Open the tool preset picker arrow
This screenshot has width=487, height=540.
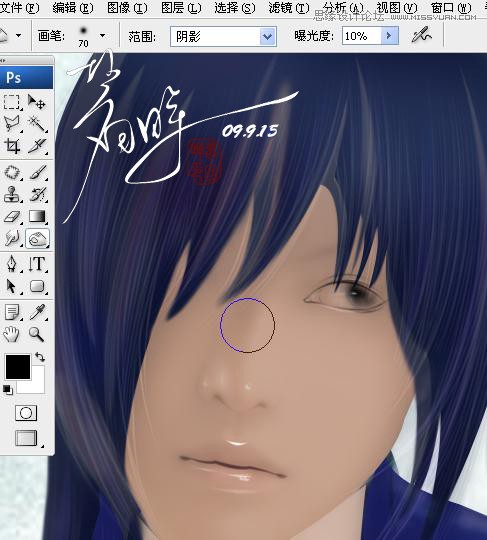(x=18, y=35)
